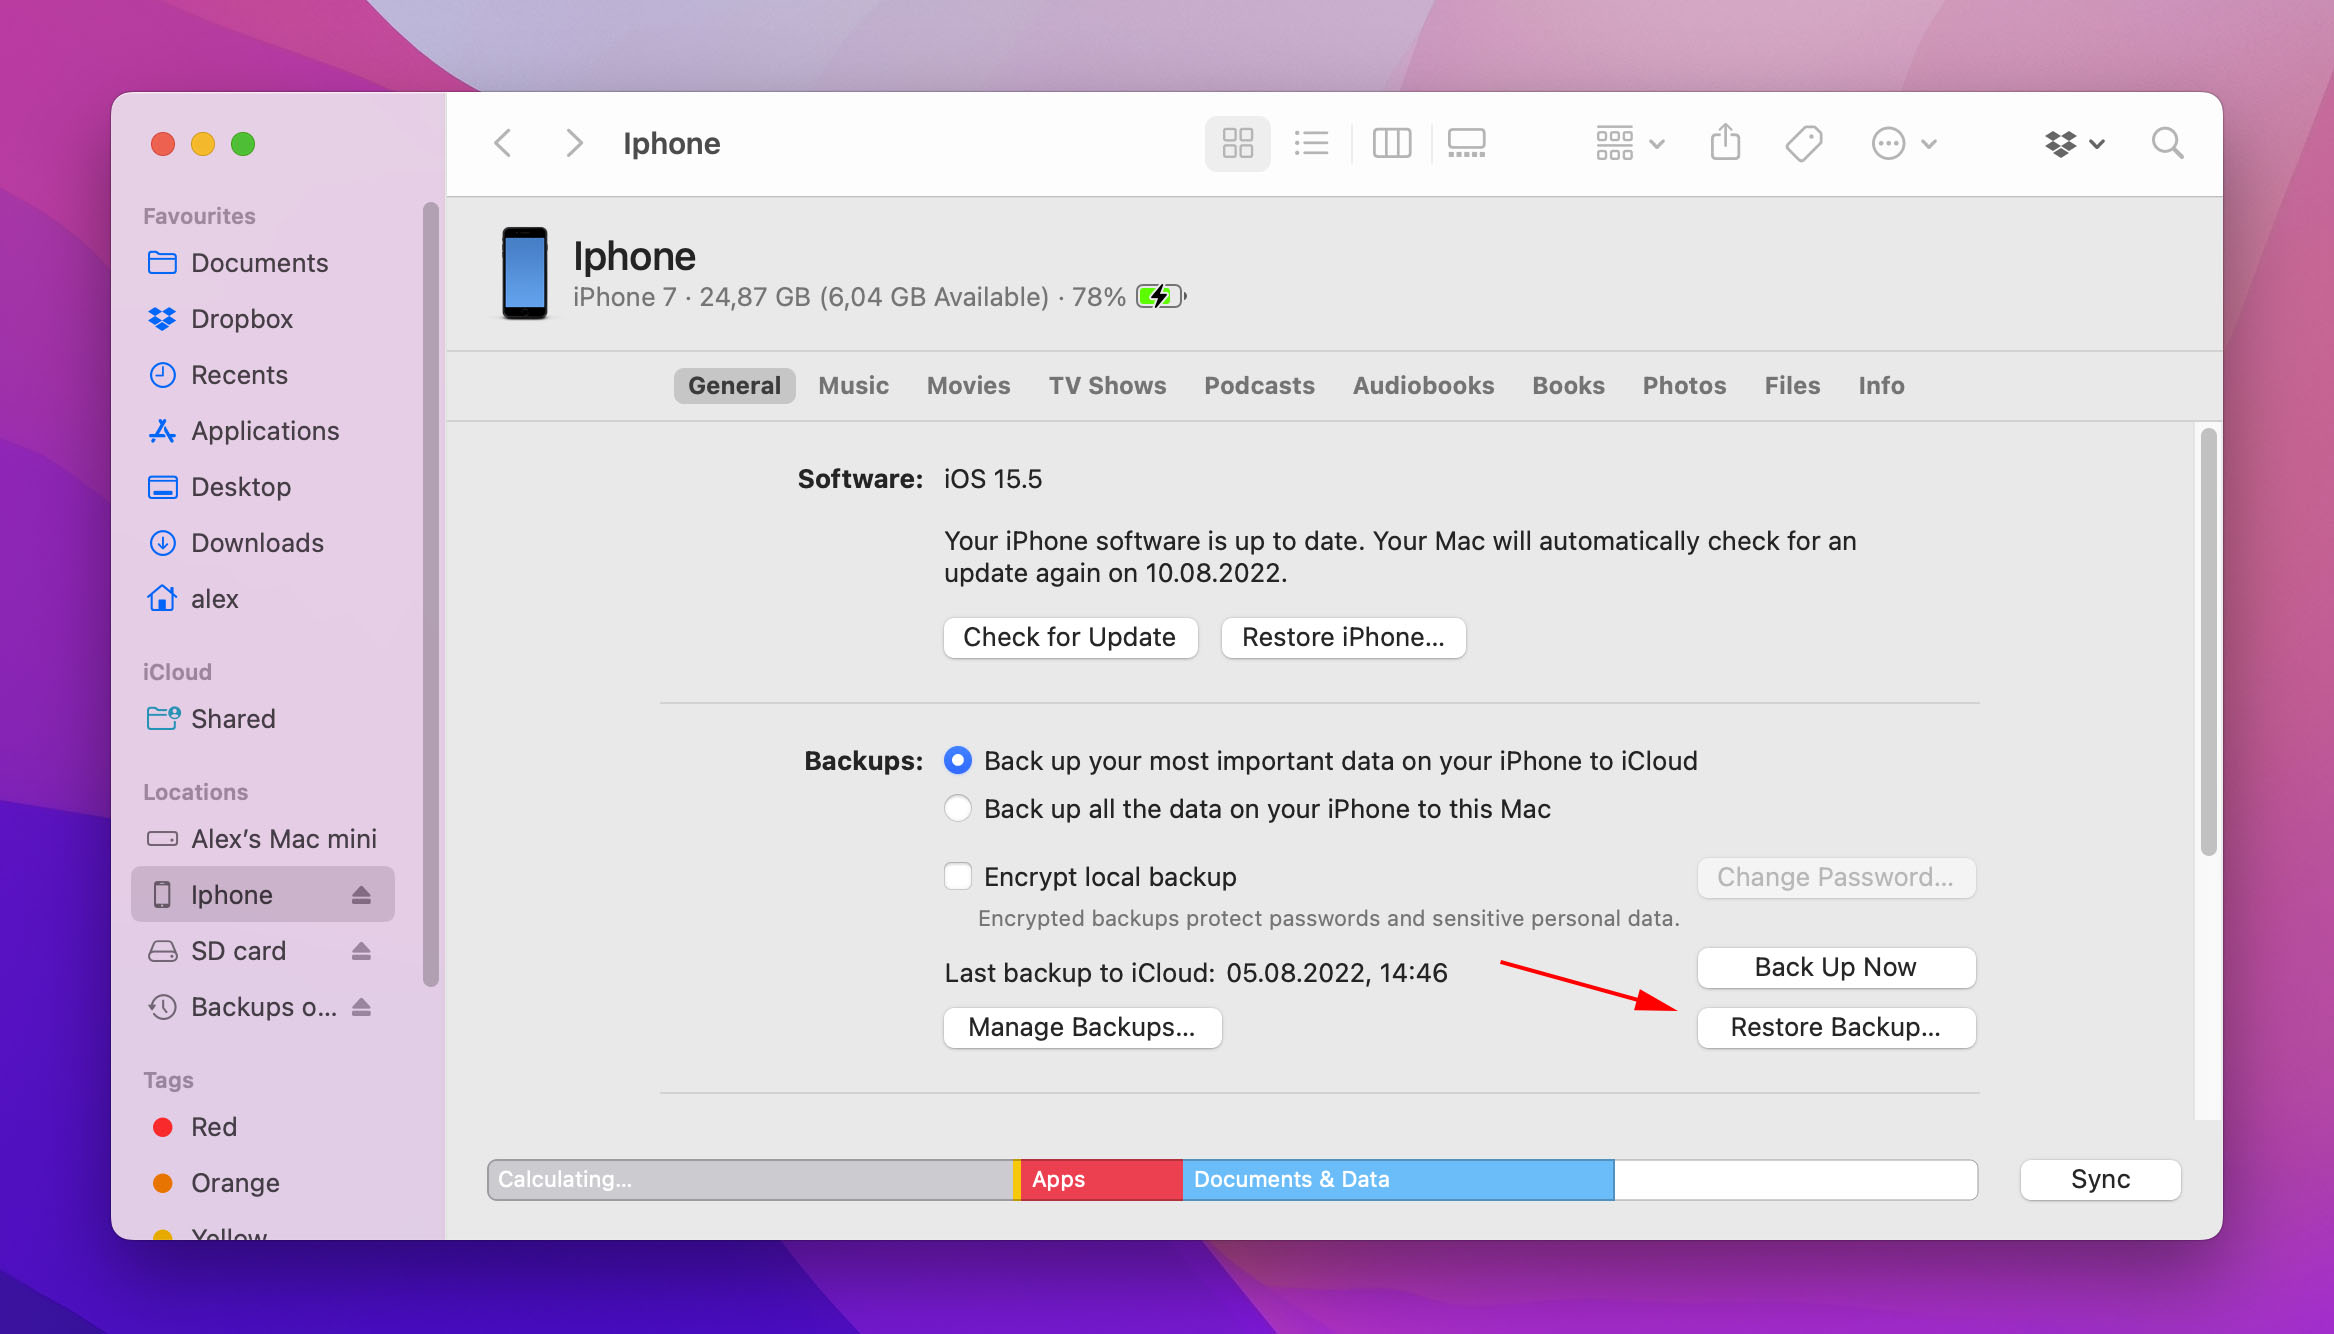Viewport: 2334px width, 1334px height.
Task: Click the Recents clock icon
Action: [162, 374]
